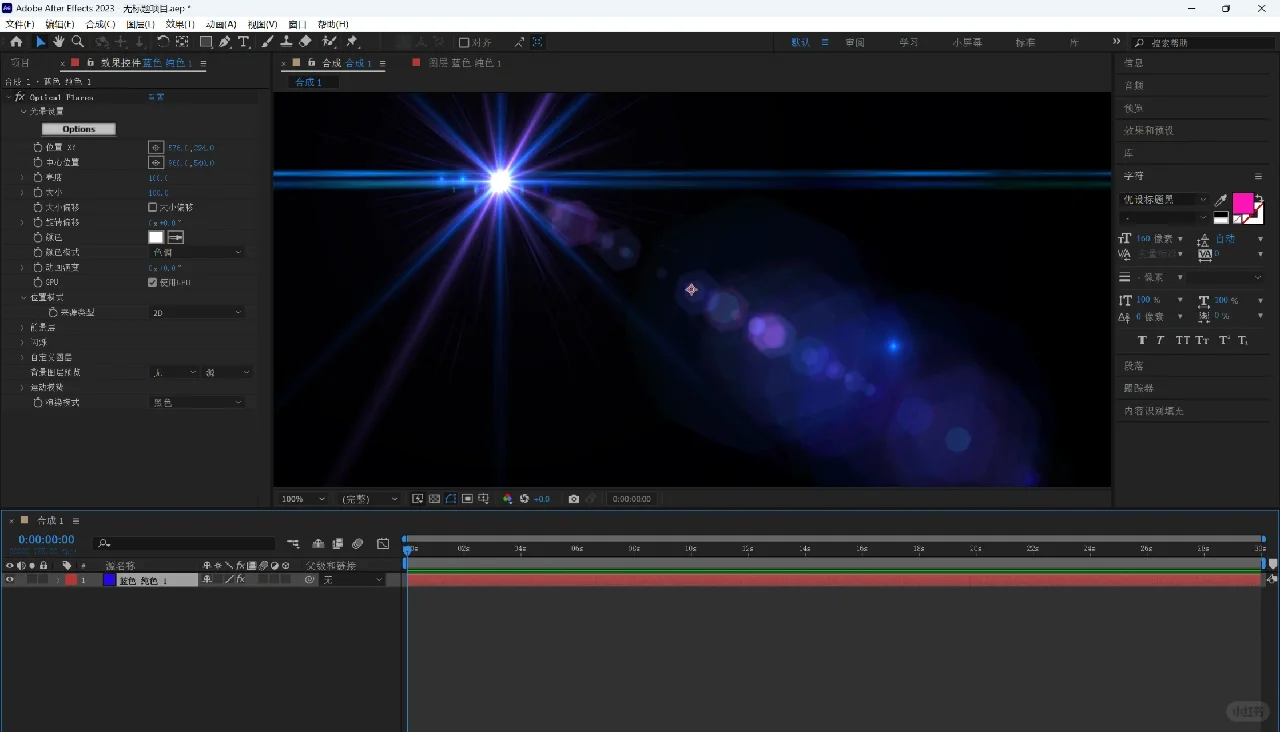Select the Pen tool
The image size is (1280, 732).
(x=224, y=42)
